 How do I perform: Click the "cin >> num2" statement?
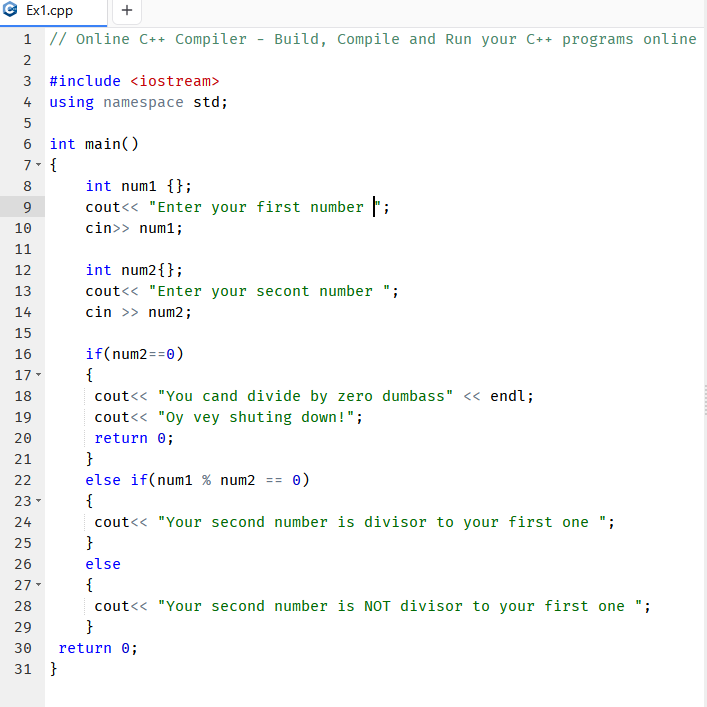coord(138,312)
